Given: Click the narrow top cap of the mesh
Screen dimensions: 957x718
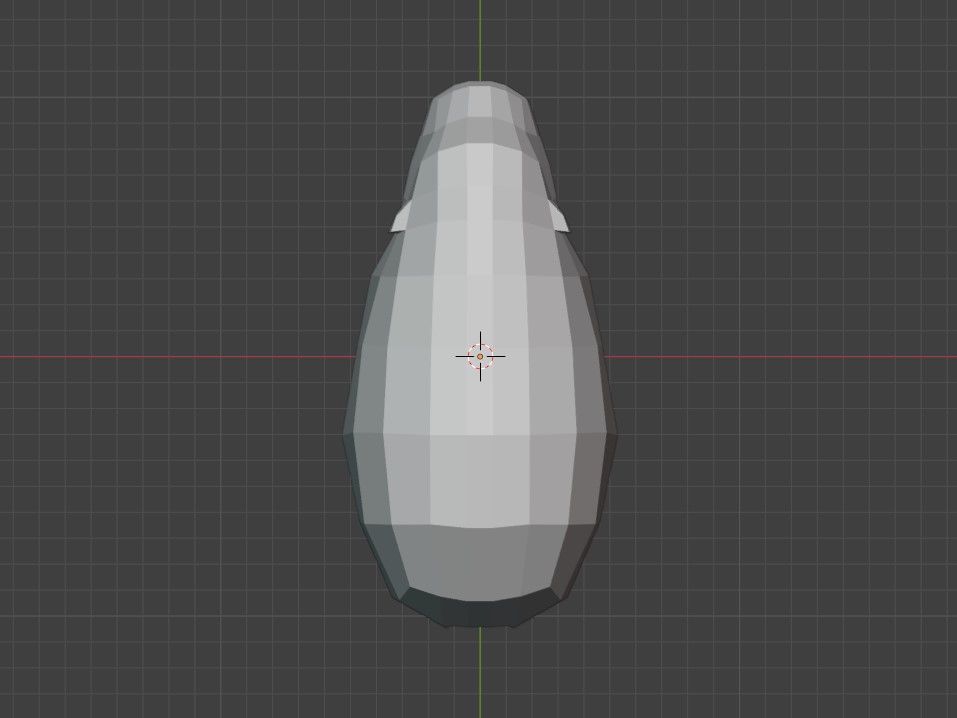Looking at the screenshot, I should [x=480, y=101].
